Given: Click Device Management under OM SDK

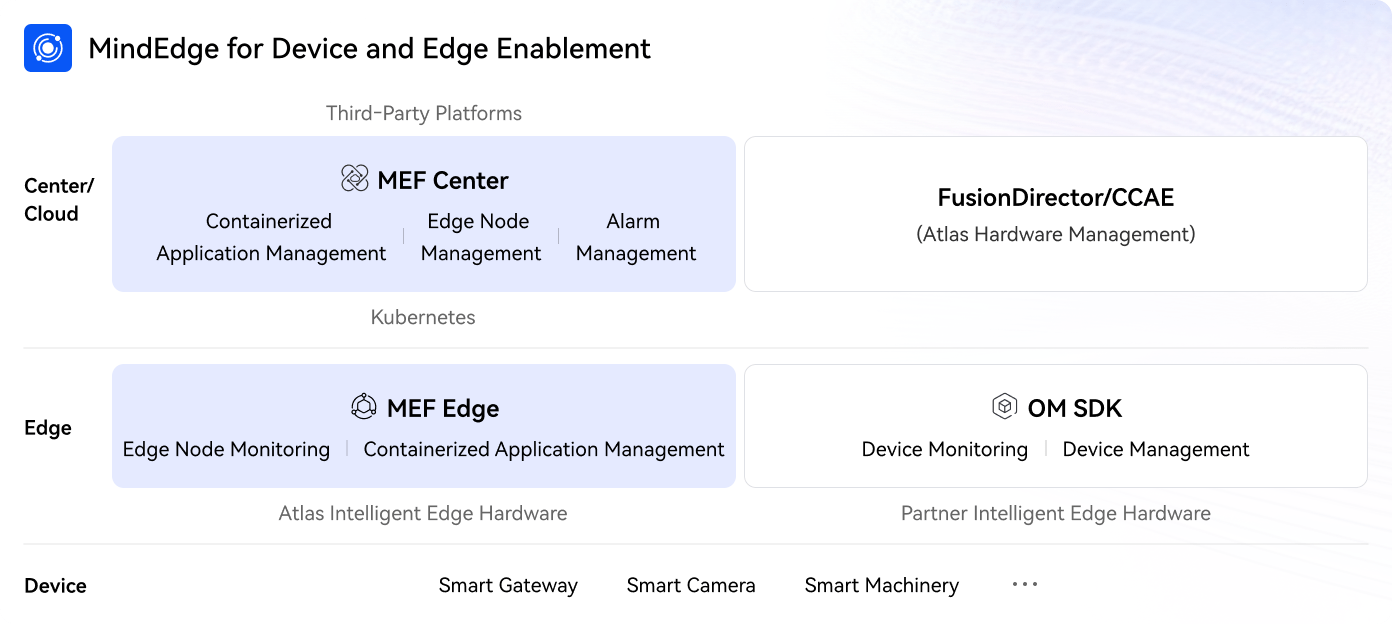Looking at the screenshot, I should [1155, 450].
